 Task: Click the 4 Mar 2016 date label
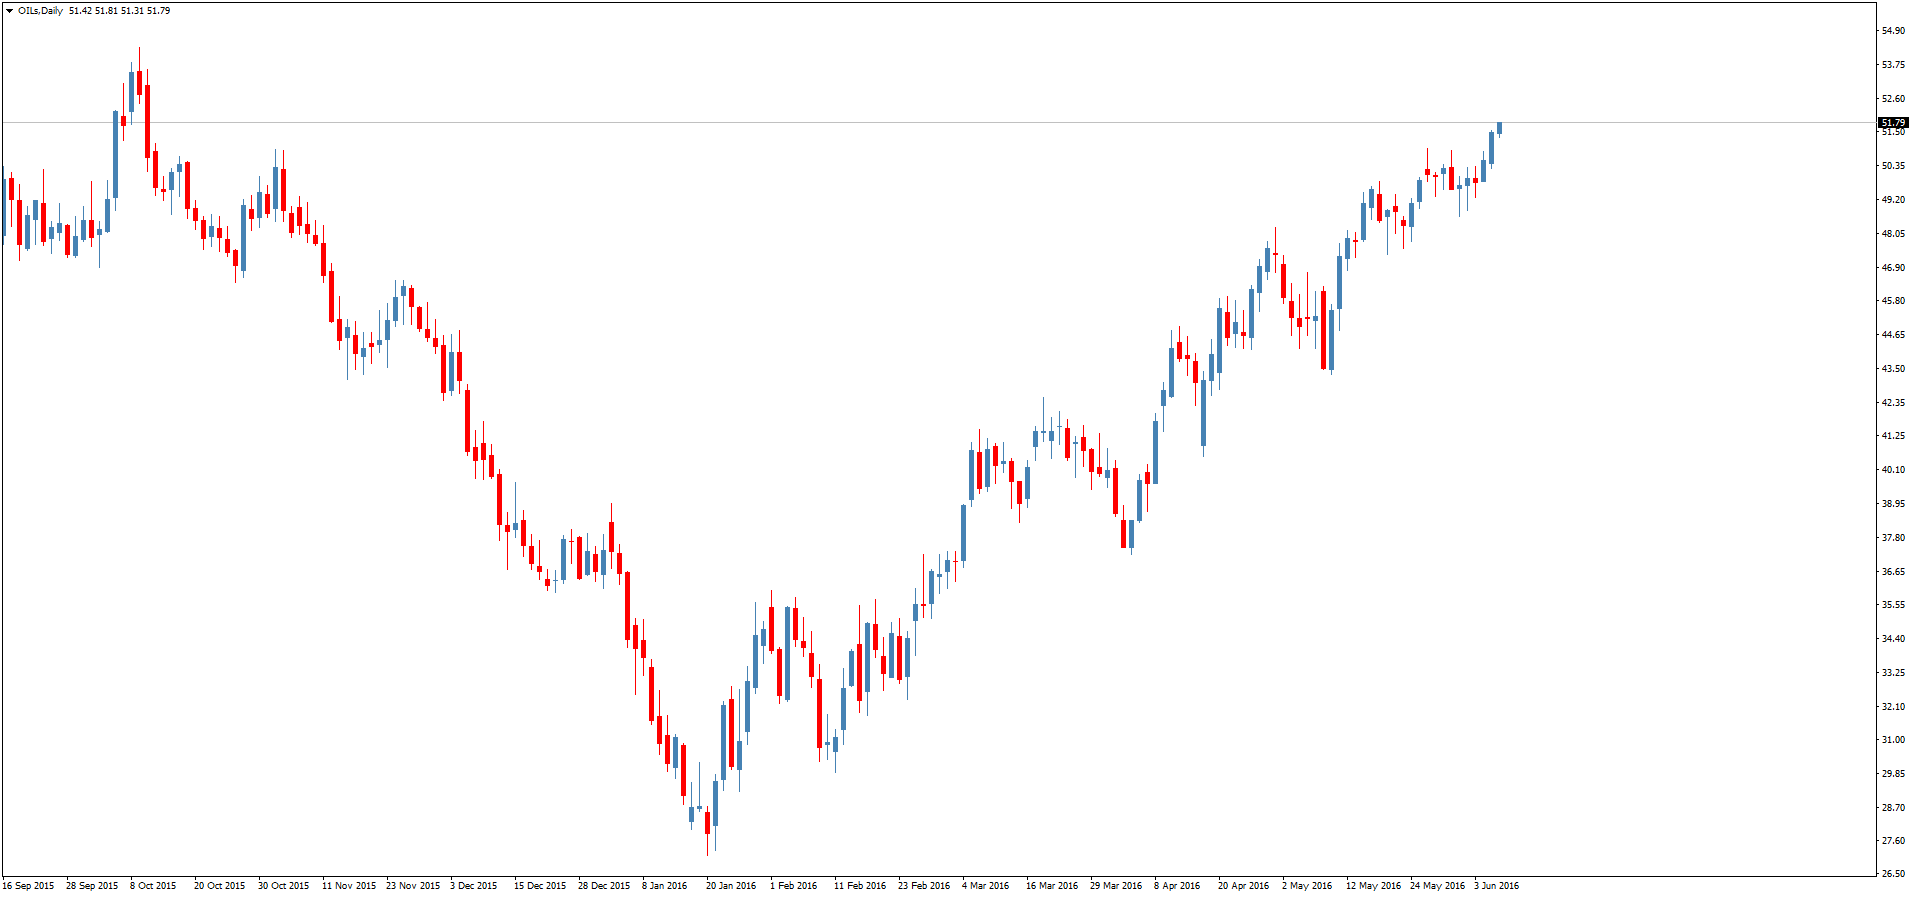click(985, 886)
